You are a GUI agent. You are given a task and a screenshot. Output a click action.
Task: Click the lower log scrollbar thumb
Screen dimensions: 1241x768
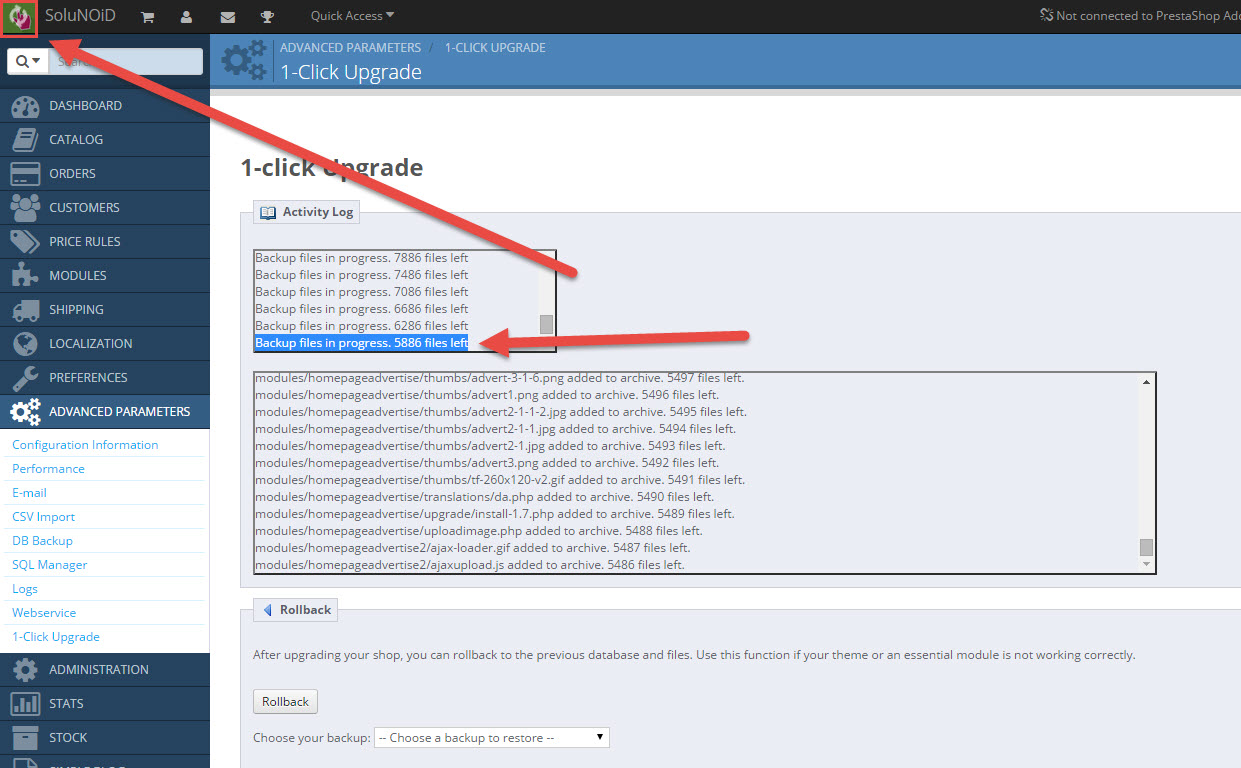[x=1146, y=547]
